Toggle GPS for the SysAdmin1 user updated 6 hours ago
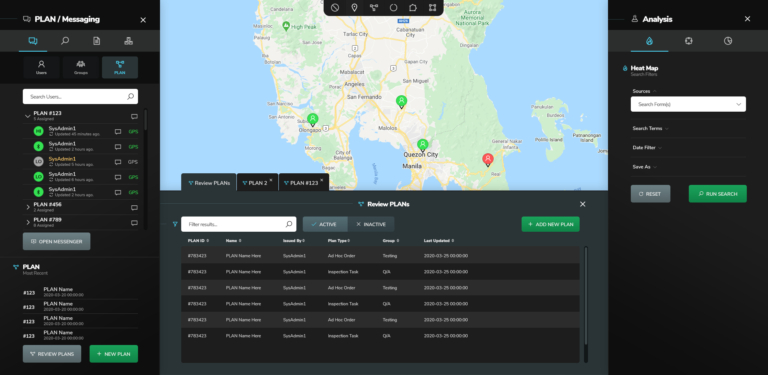 (133, 177)
